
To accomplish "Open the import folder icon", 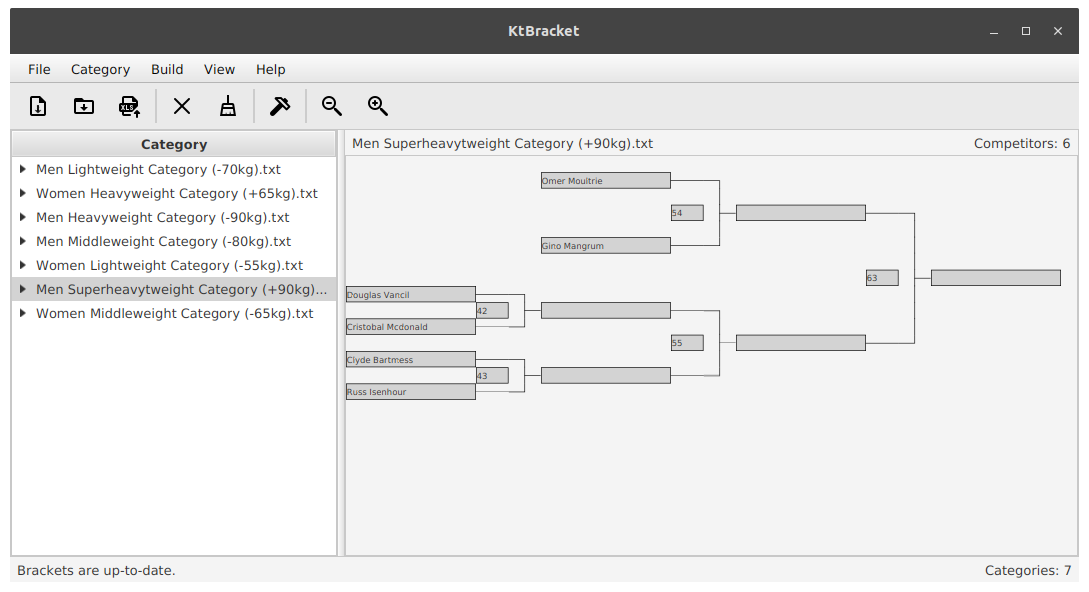I will (83, 105).
